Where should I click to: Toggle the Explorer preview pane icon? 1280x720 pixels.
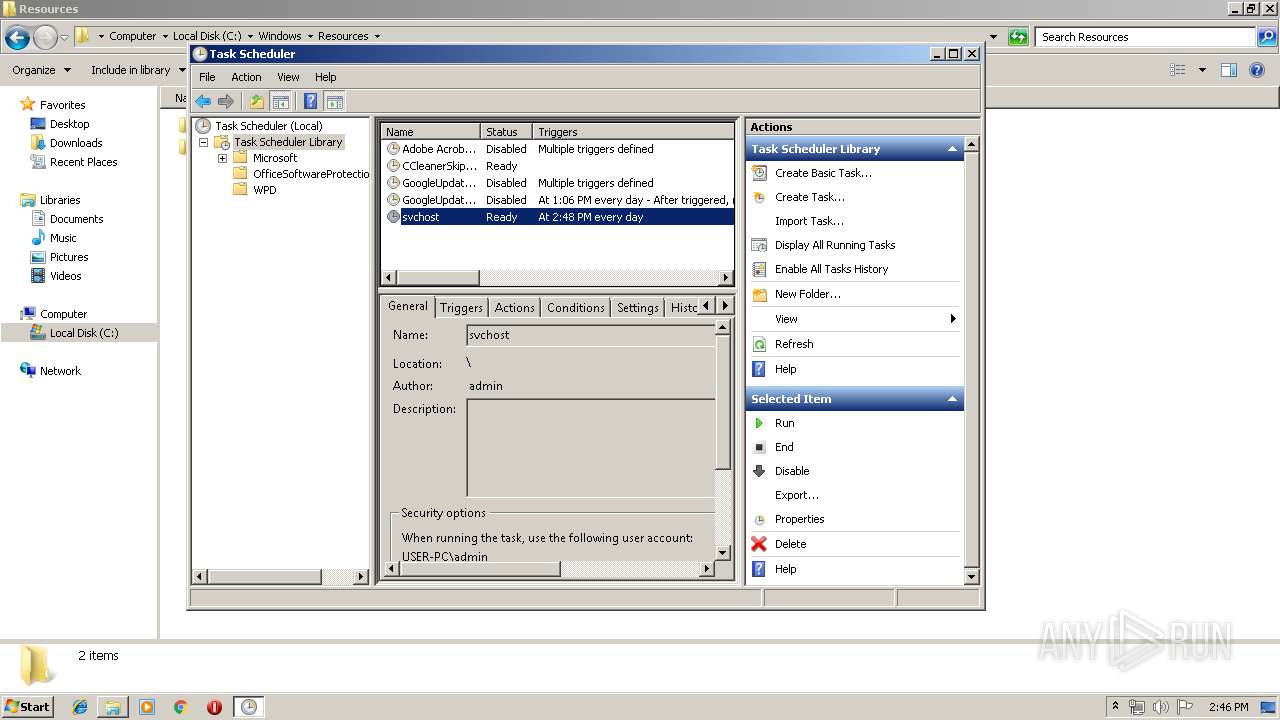(1229, 70)
